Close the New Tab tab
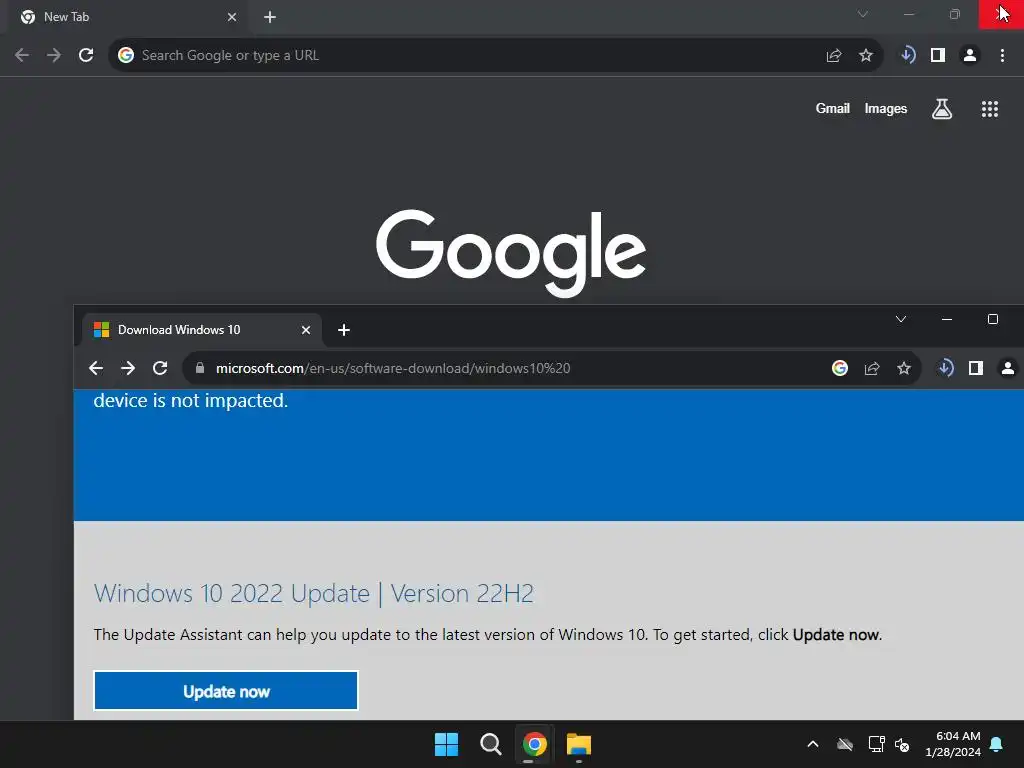The width and height of the screenshot is (1024, 768). coord(231,17)
